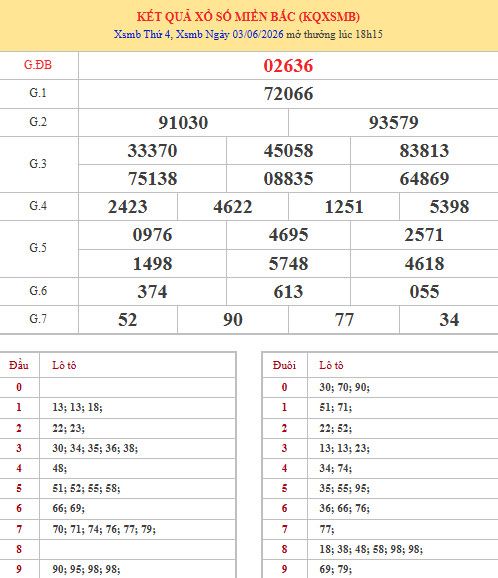The width and height of the screenshot is (498, 578).
Task: Click Đuôi row '51; 71;'
Action: coord(335,407)
